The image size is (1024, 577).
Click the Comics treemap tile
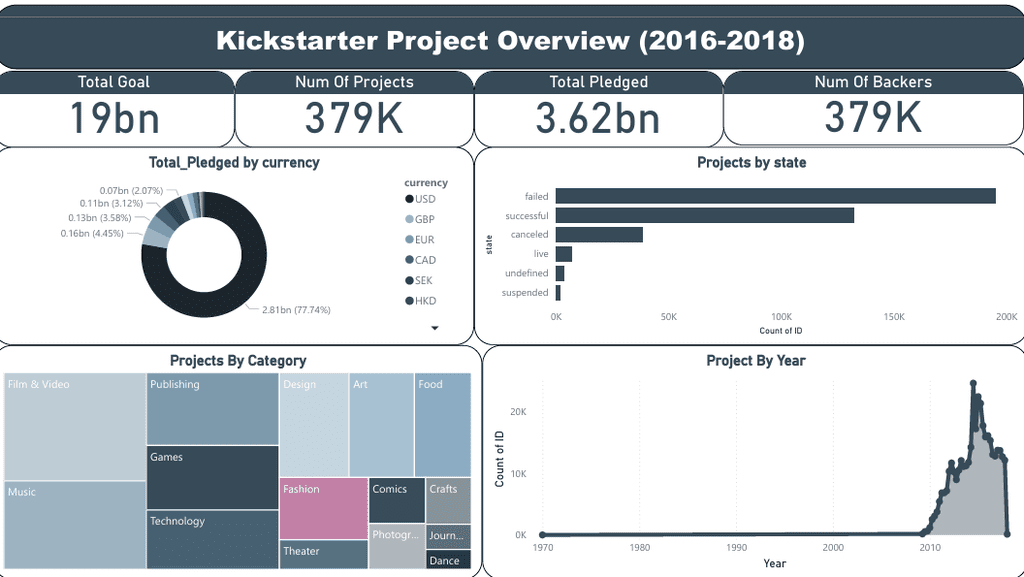point(397,501)
